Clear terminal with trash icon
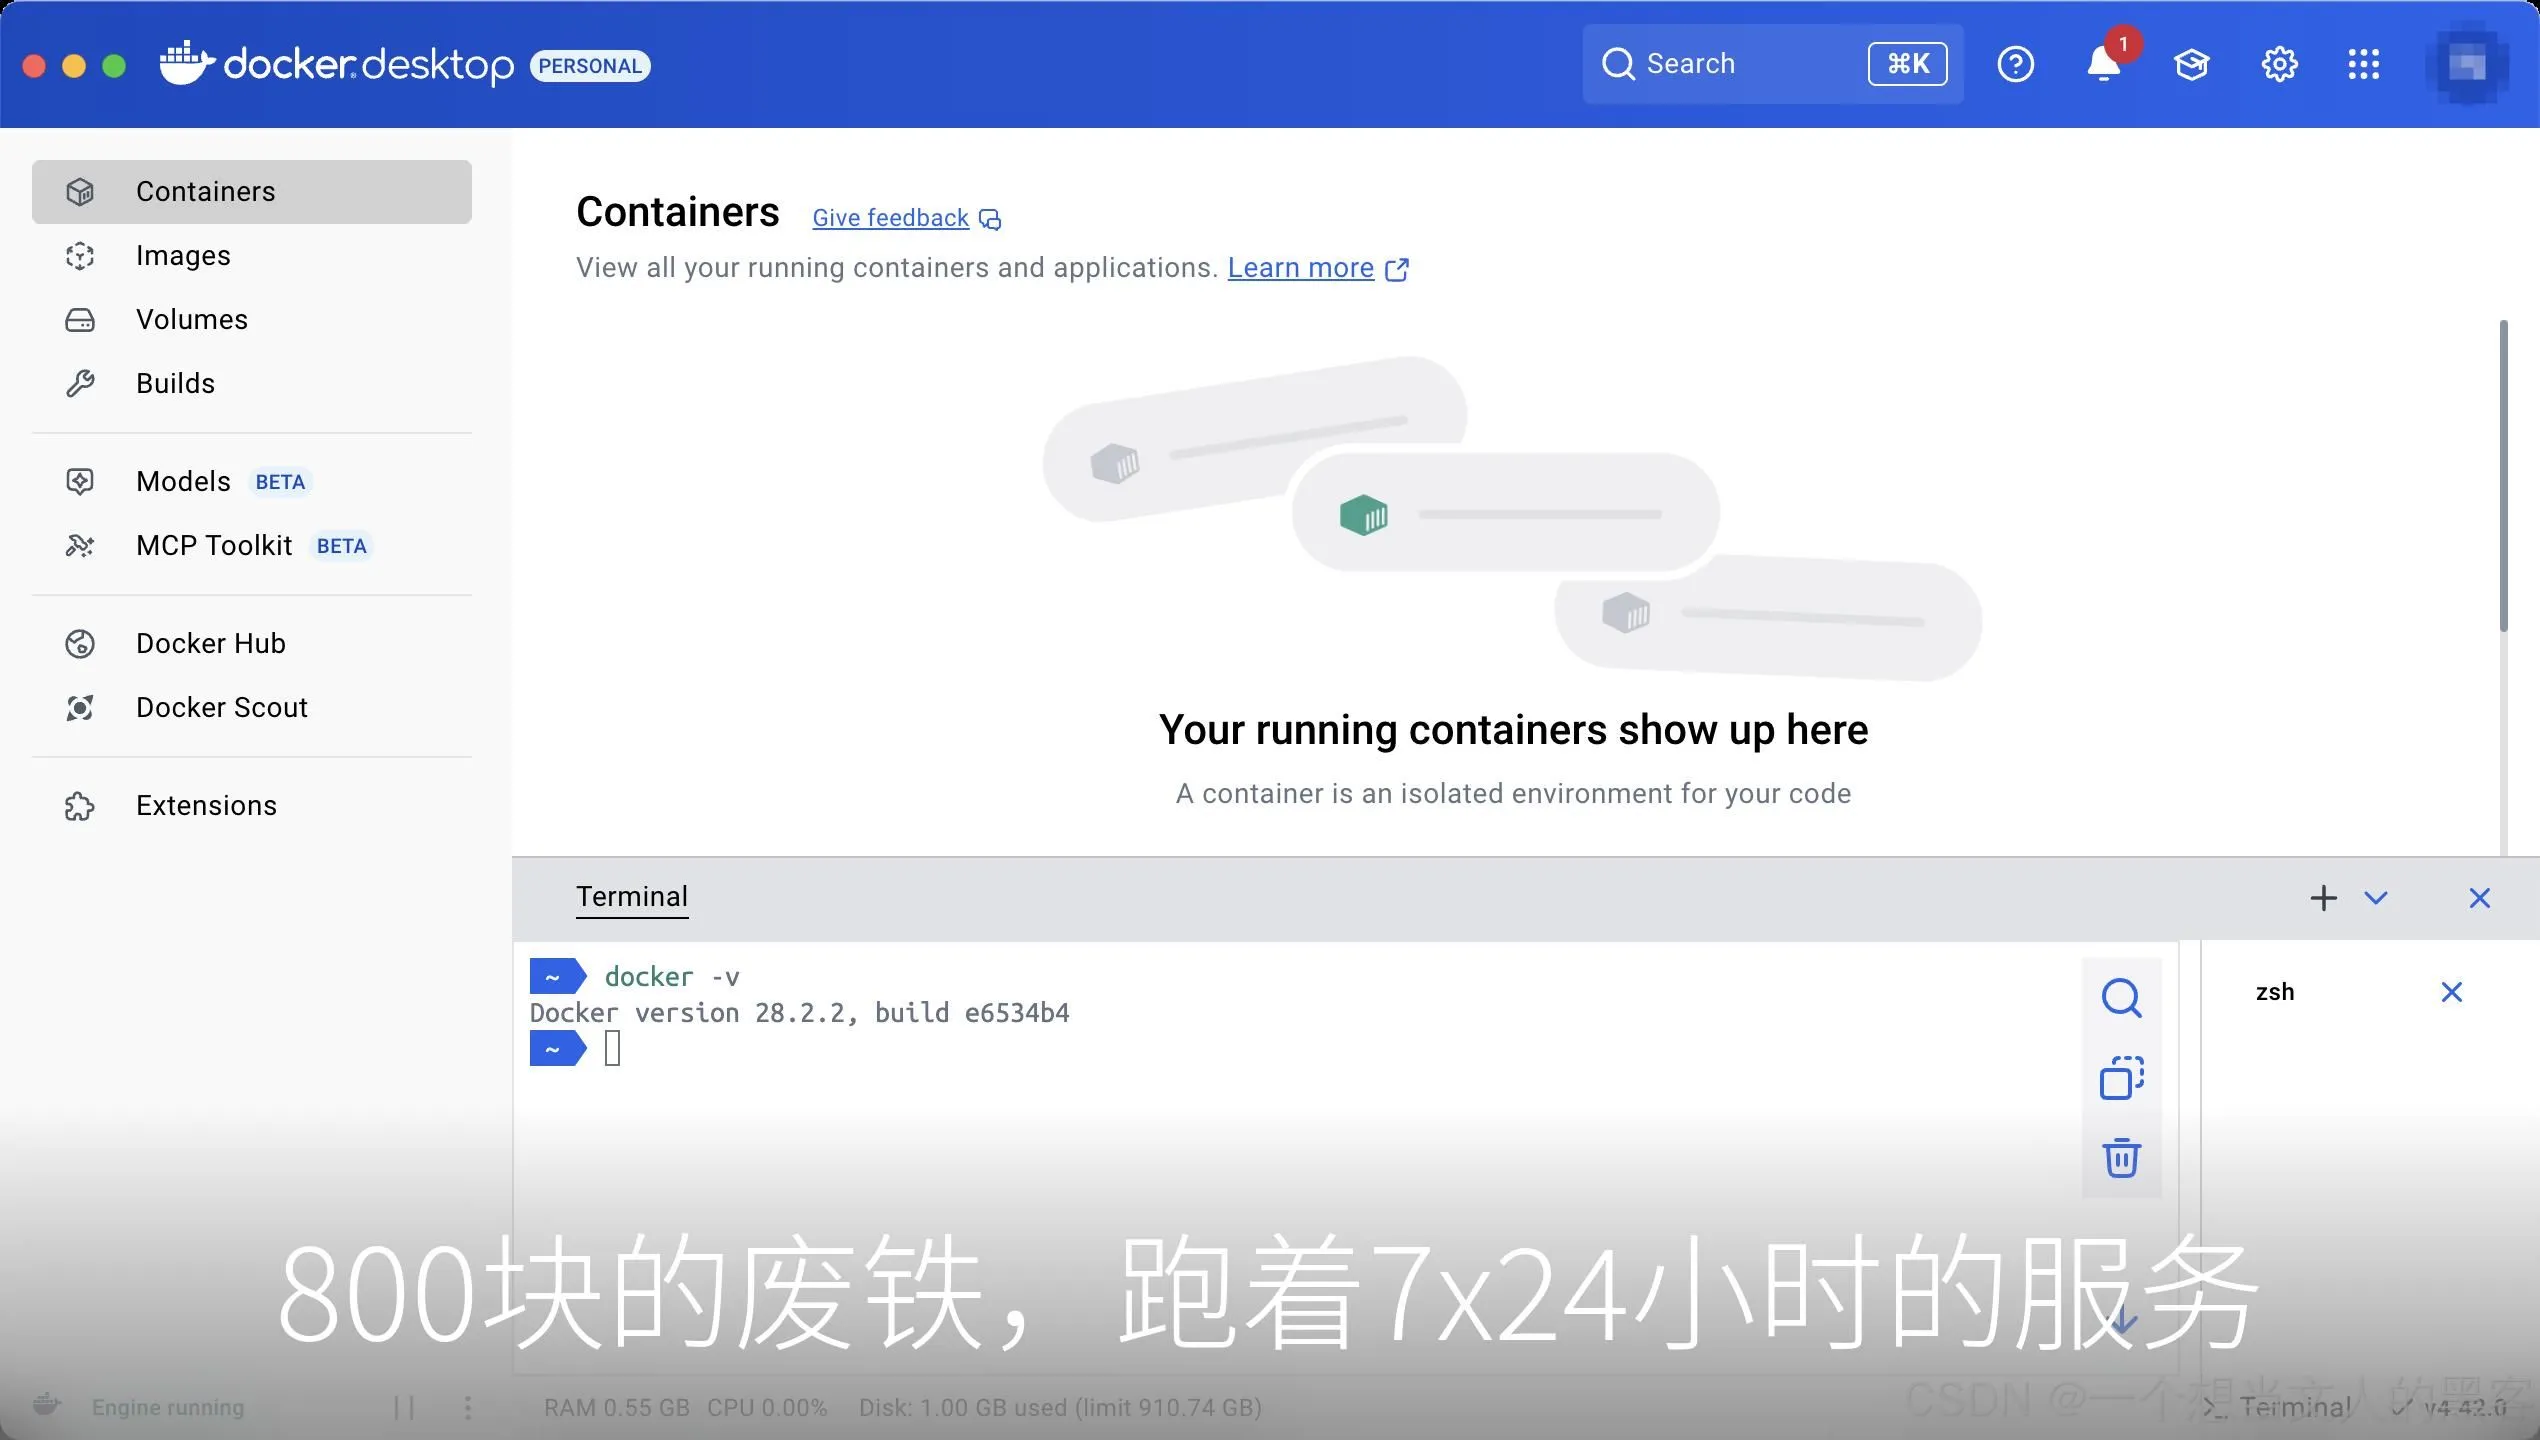Screen dimensions: 2540x1440 (x=2121, y=1158)
